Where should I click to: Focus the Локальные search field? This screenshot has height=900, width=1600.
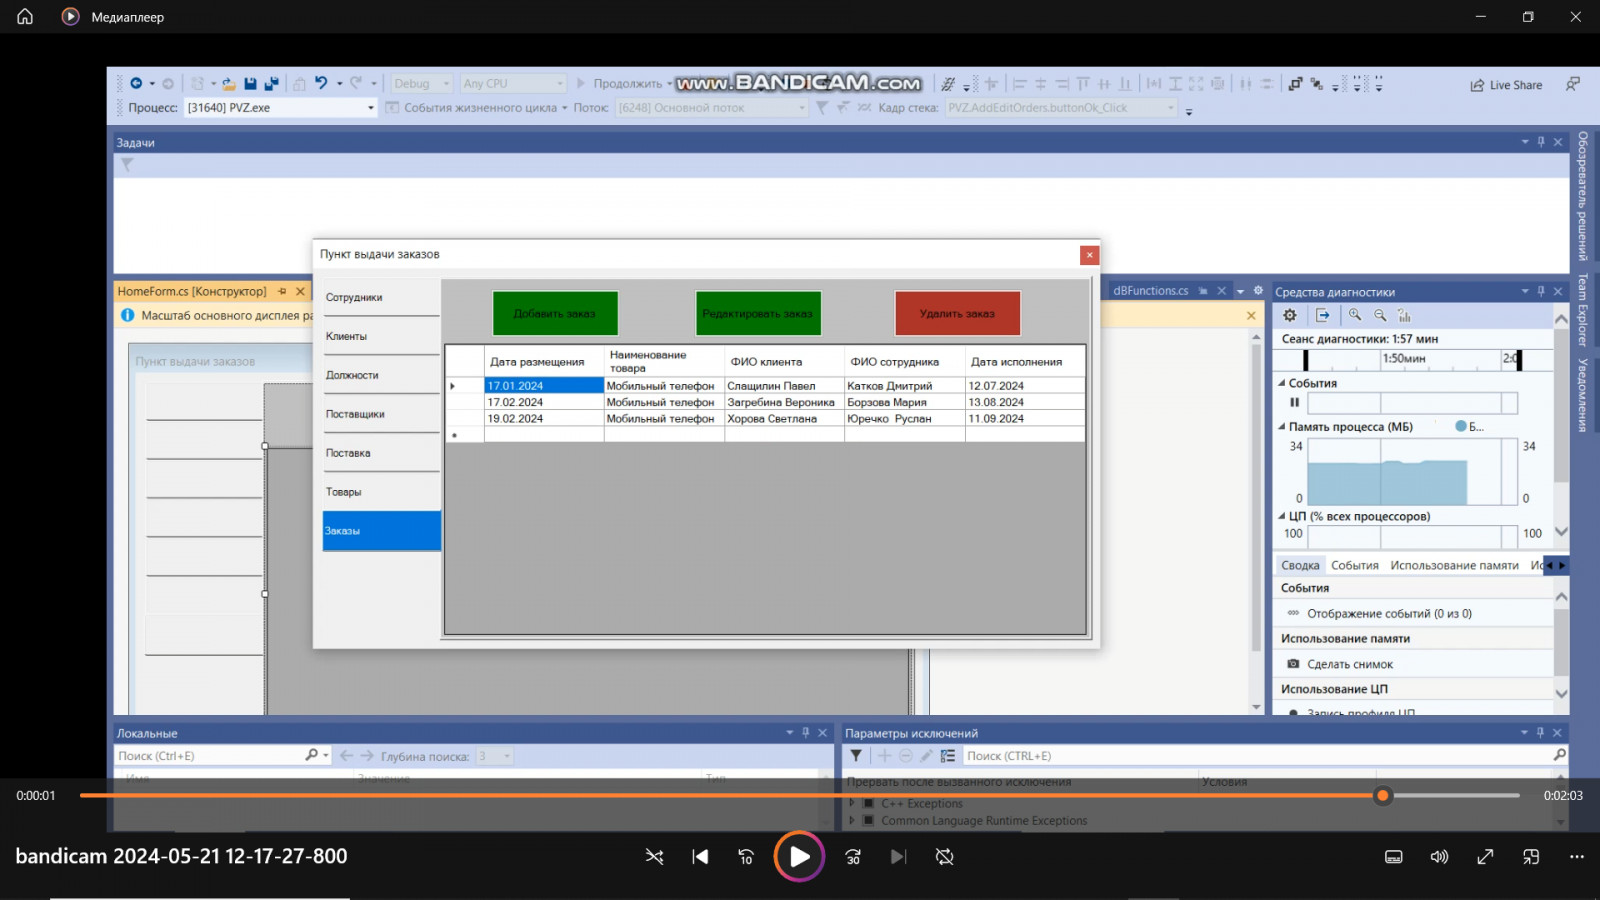pos(211,756)
